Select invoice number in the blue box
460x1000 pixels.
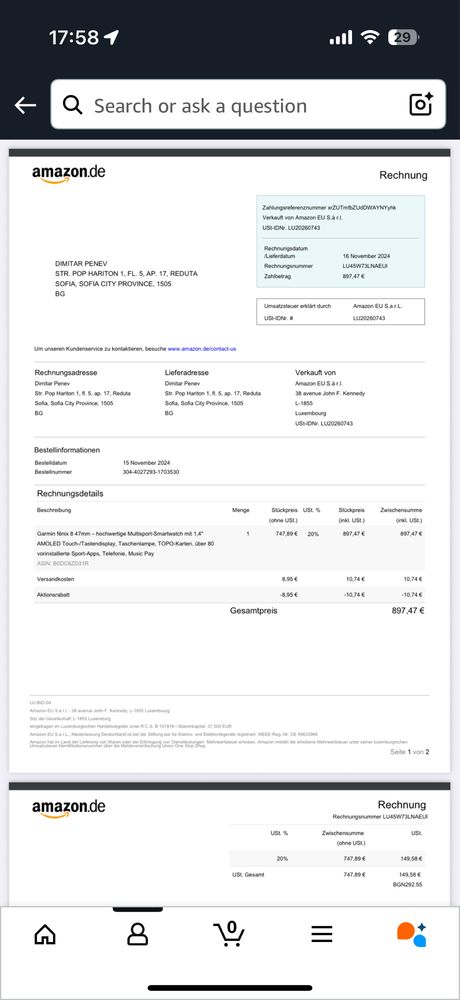366,266
